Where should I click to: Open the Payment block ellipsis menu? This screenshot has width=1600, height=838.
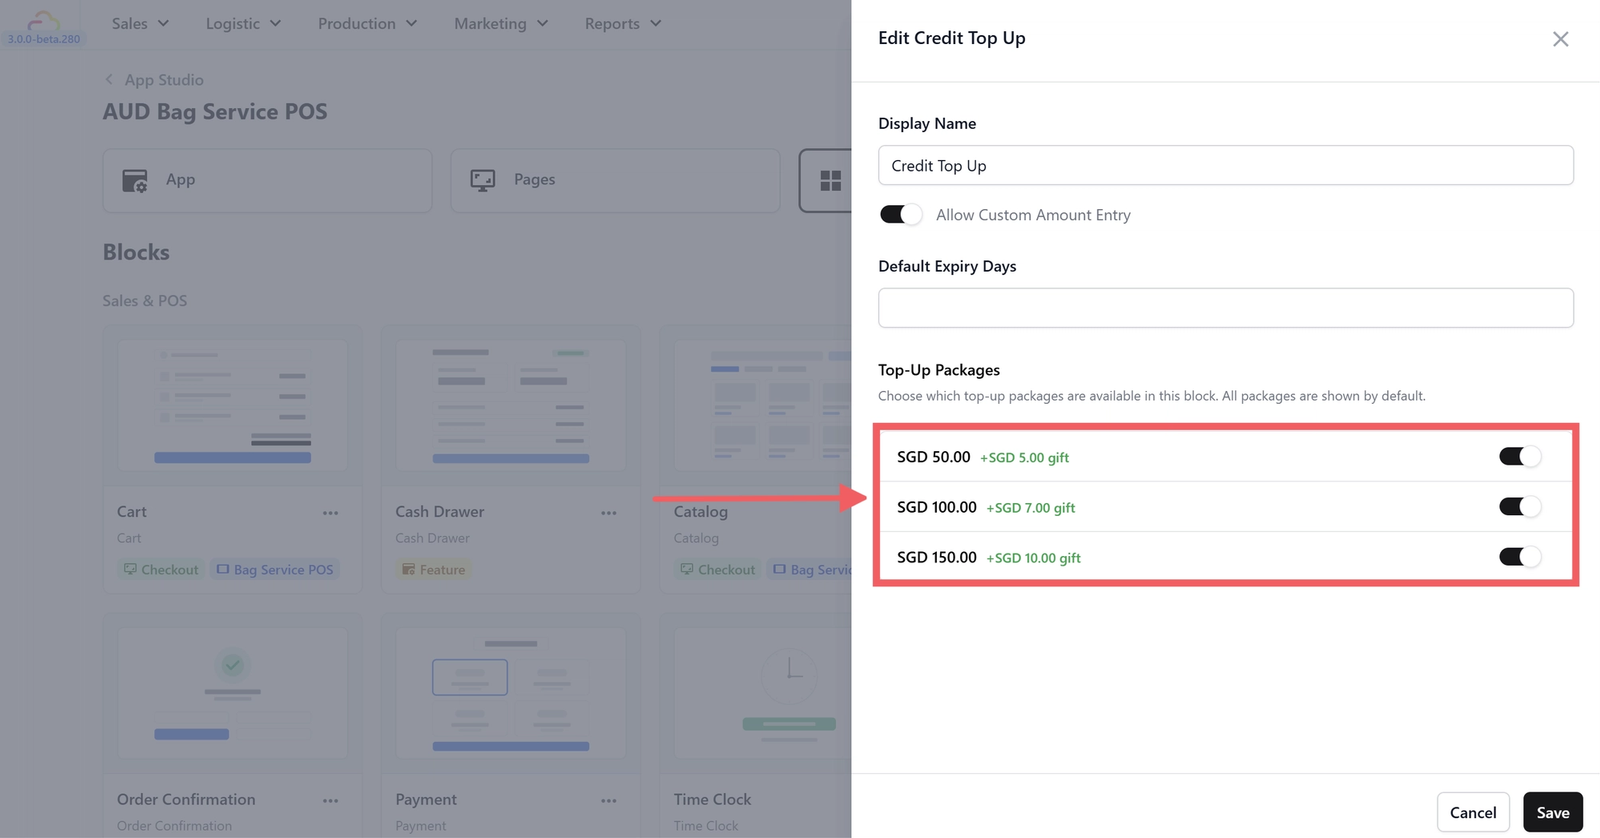click(x=609, y=801)
